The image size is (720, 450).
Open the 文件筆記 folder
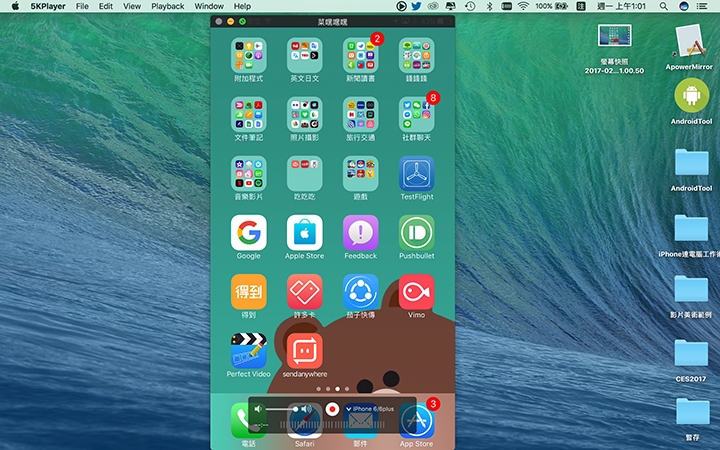coord(248,114)
